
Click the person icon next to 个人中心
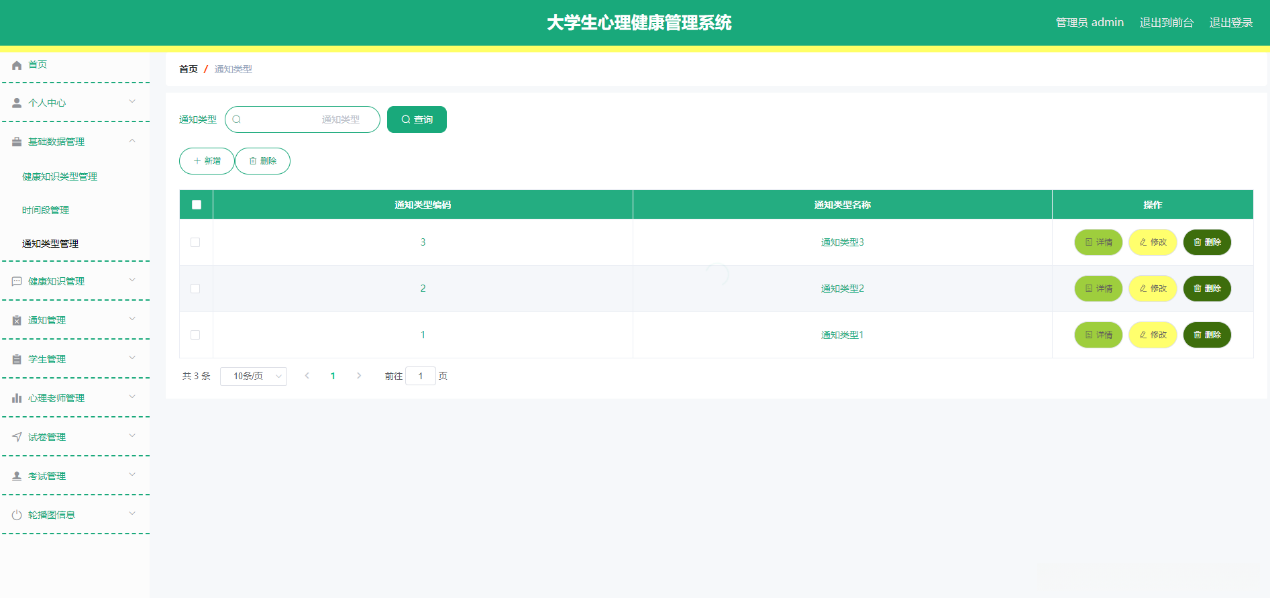pos(16,103)
